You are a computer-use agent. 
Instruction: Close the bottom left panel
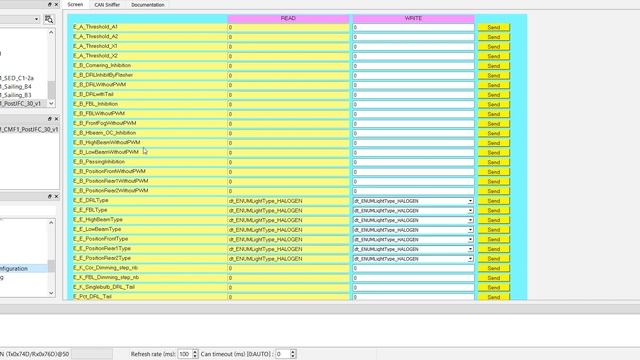point(56,196)
